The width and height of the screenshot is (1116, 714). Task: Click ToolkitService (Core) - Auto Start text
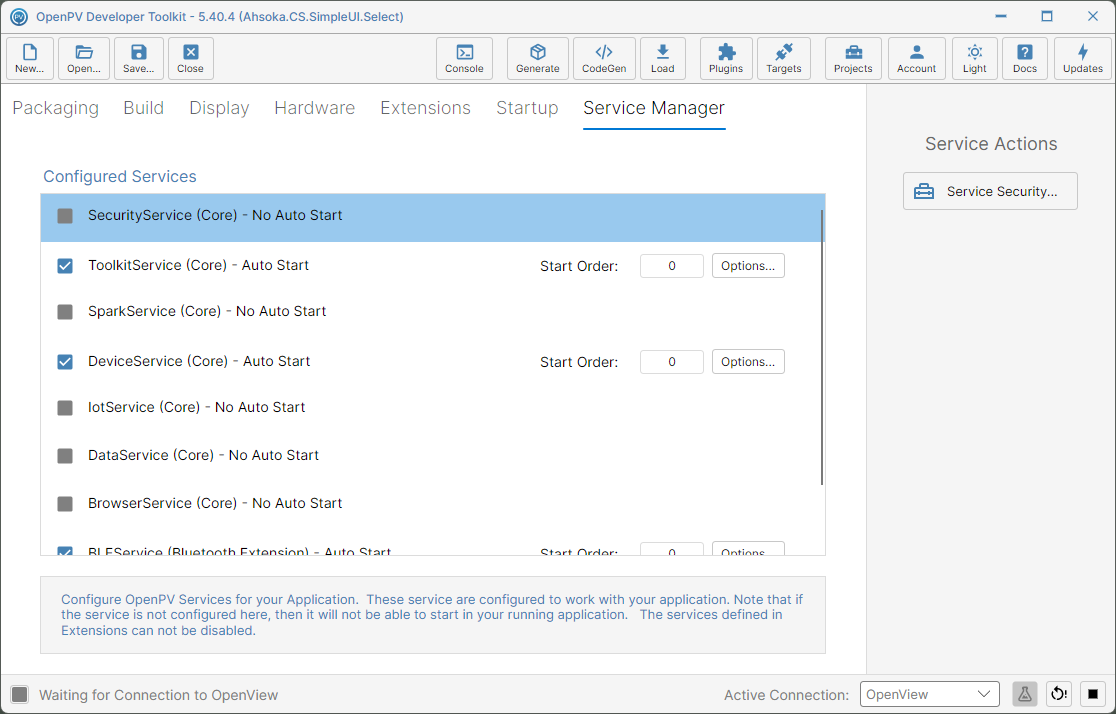(199, 265)
